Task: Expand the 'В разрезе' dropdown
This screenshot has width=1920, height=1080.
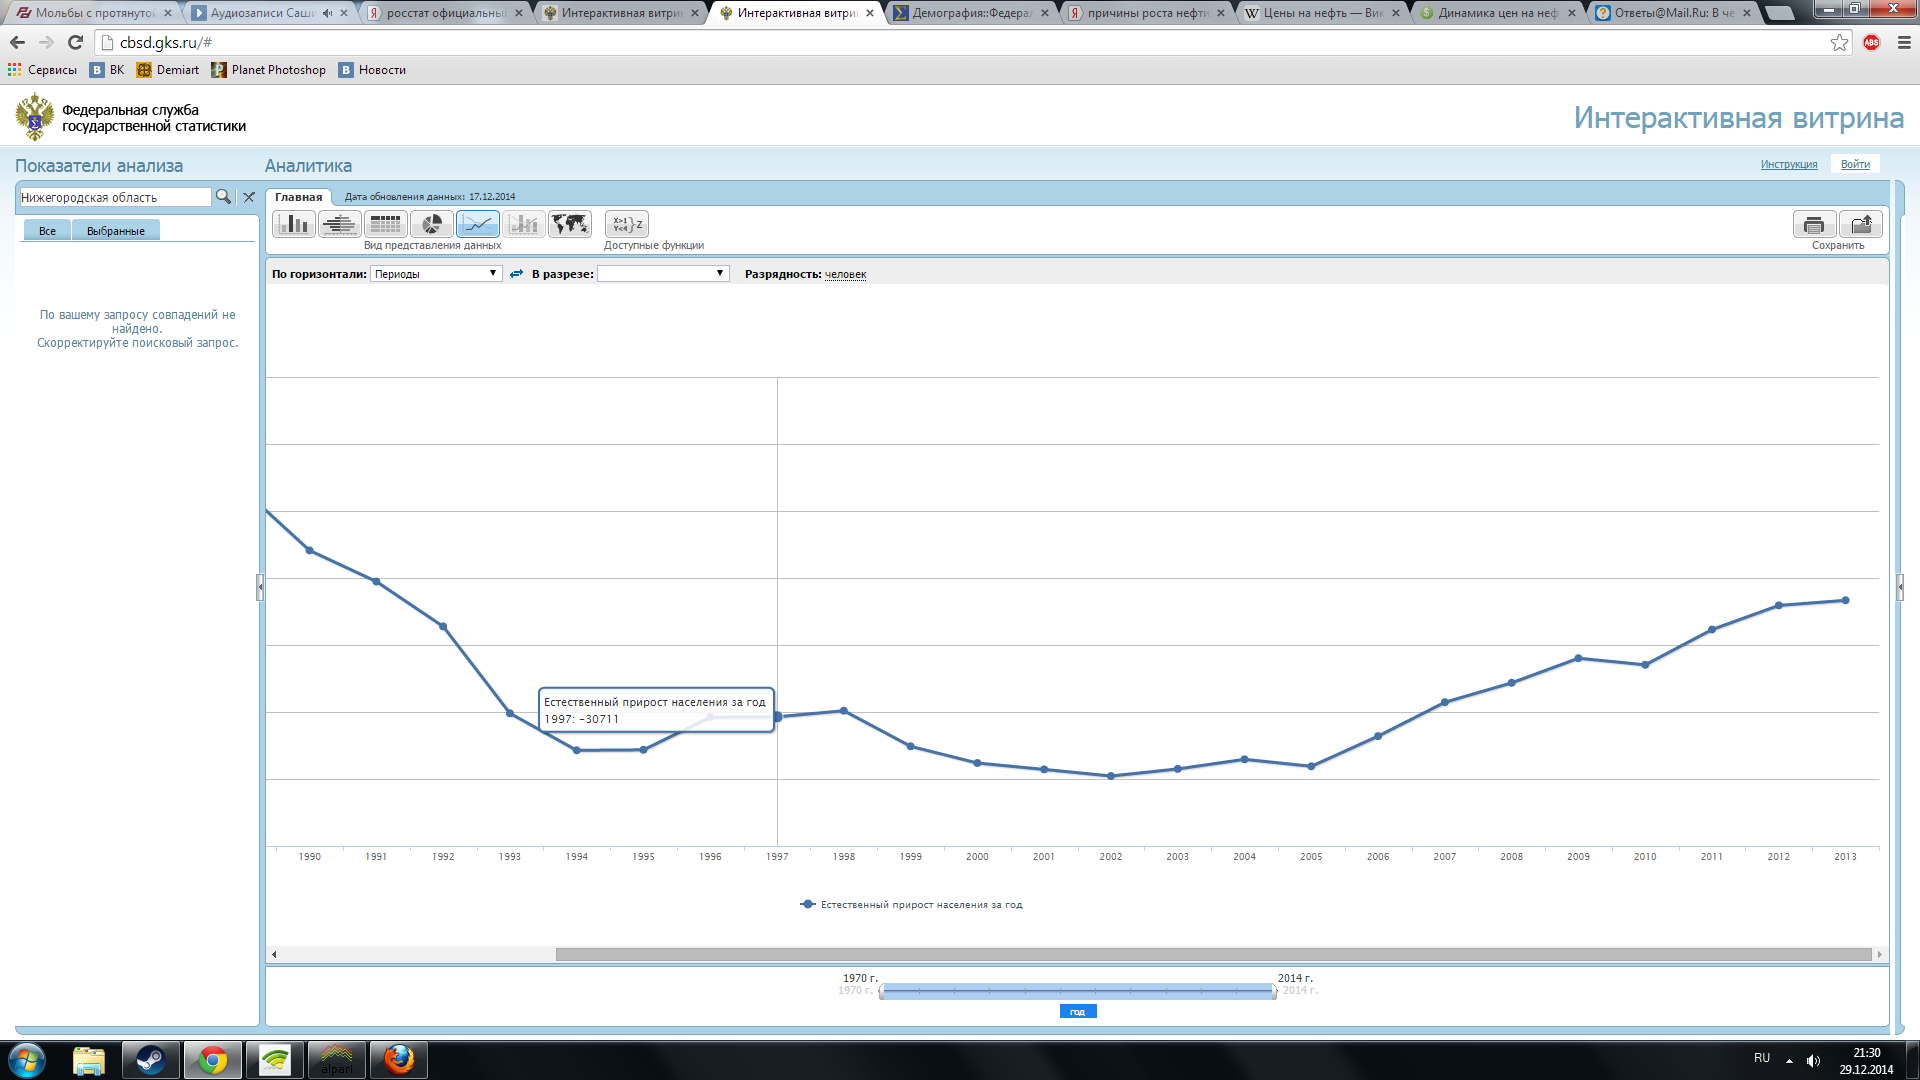Action: [663, 274]
